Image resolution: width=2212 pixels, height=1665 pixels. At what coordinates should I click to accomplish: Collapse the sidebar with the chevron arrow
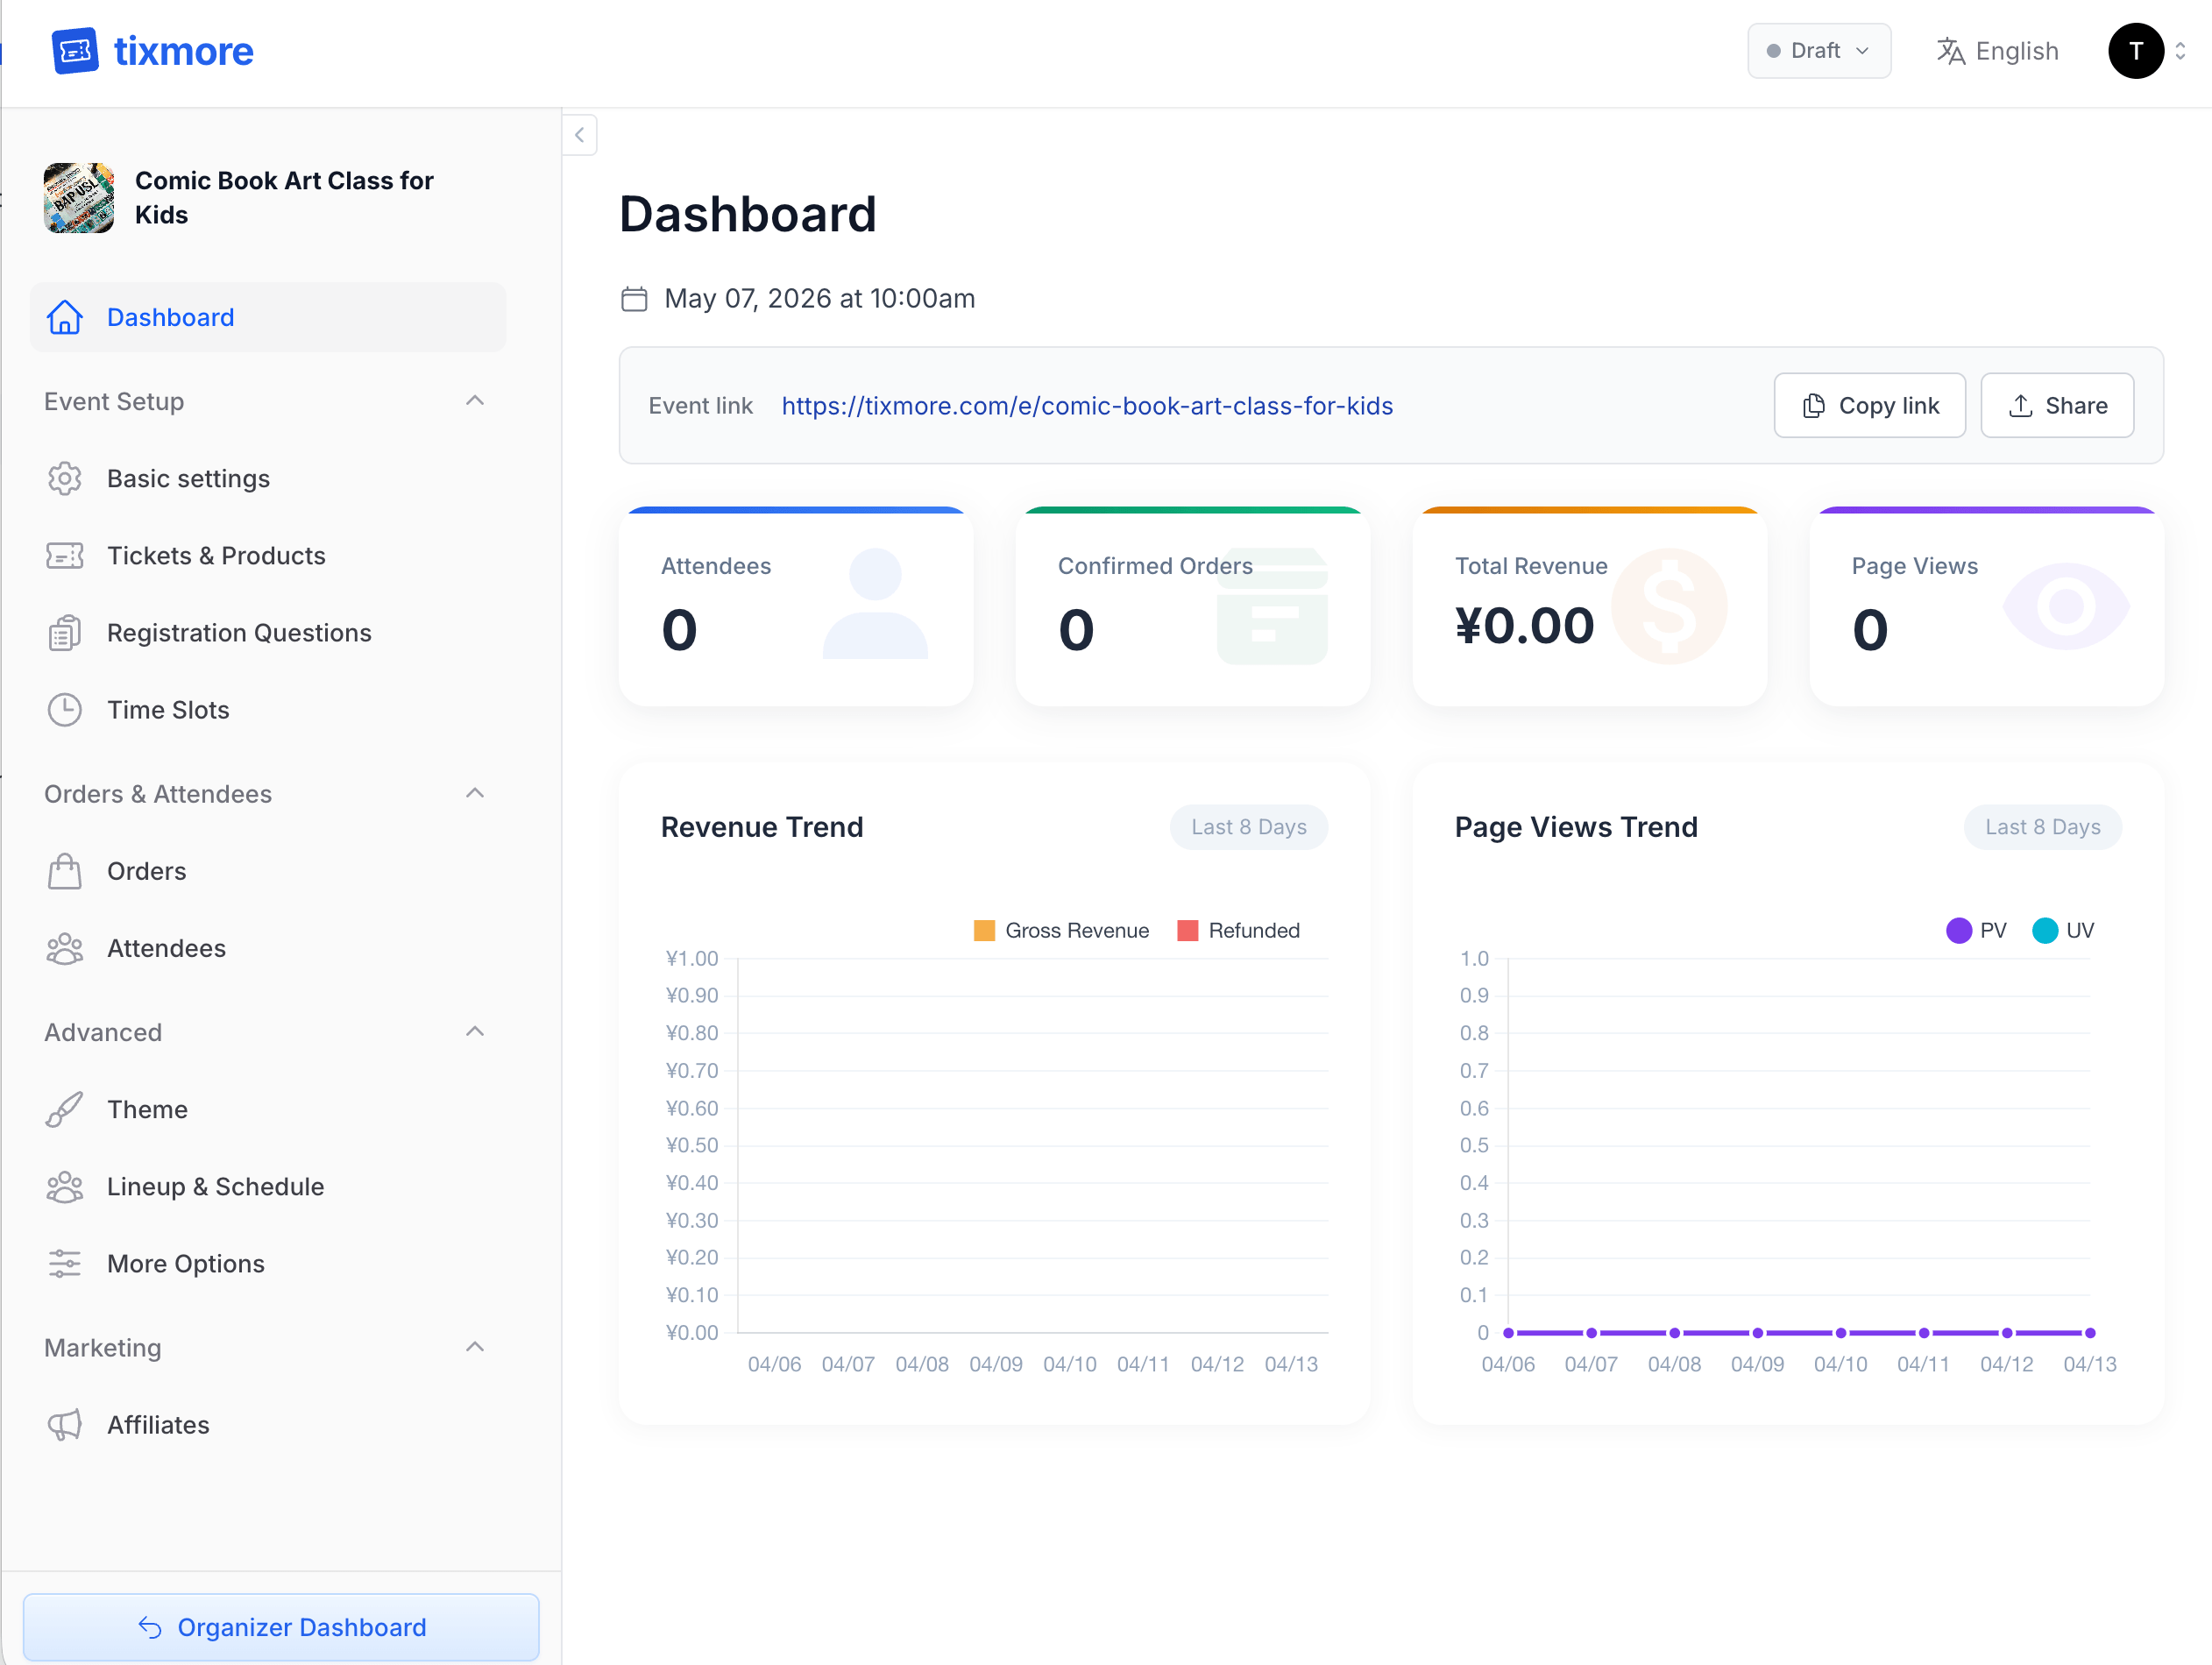pyautogui.click(x=579, y=135)
